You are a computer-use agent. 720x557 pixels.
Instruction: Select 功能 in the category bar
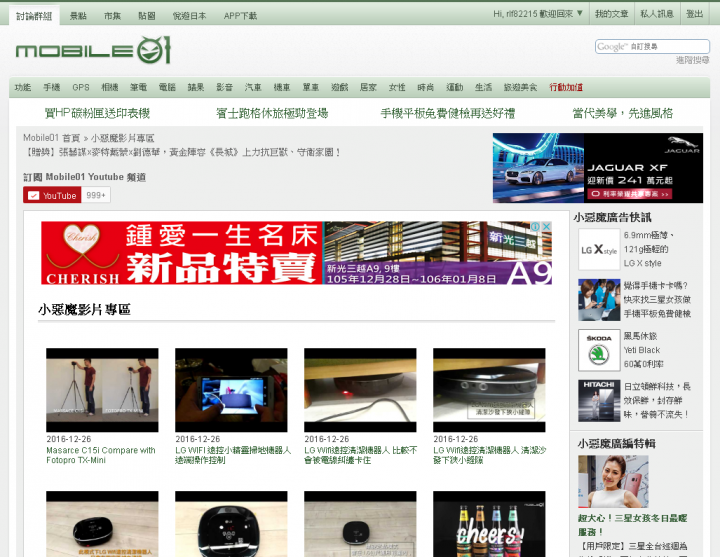pos(23,87)
